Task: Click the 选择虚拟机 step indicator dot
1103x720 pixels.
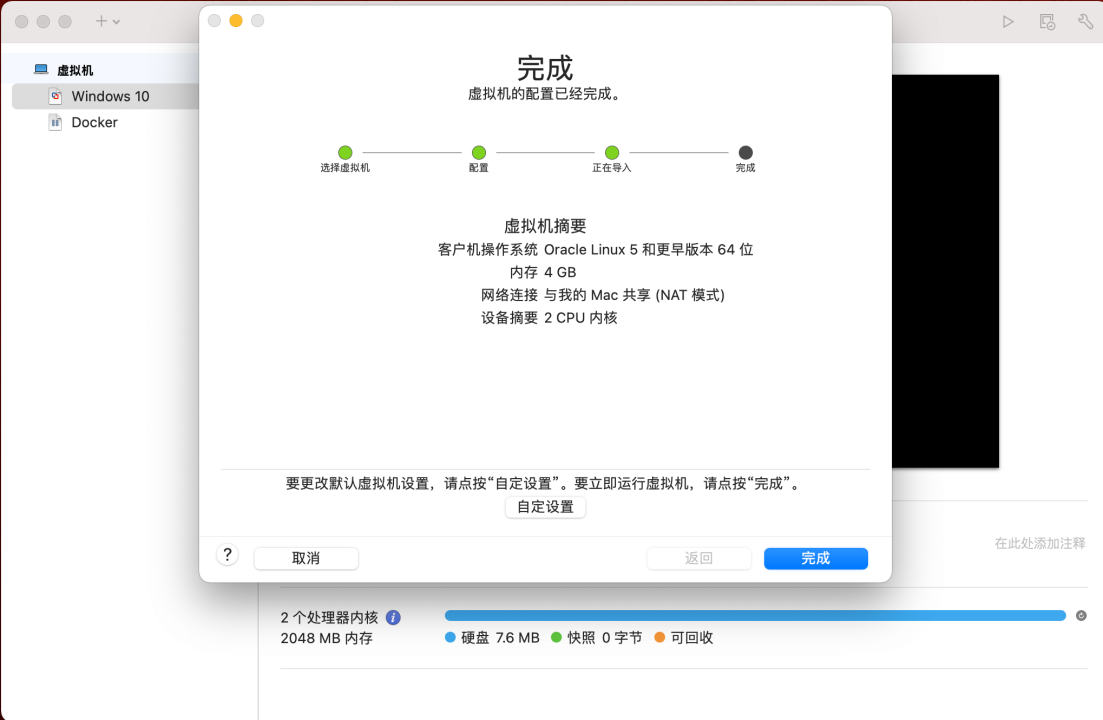Action: pos(345,153)
